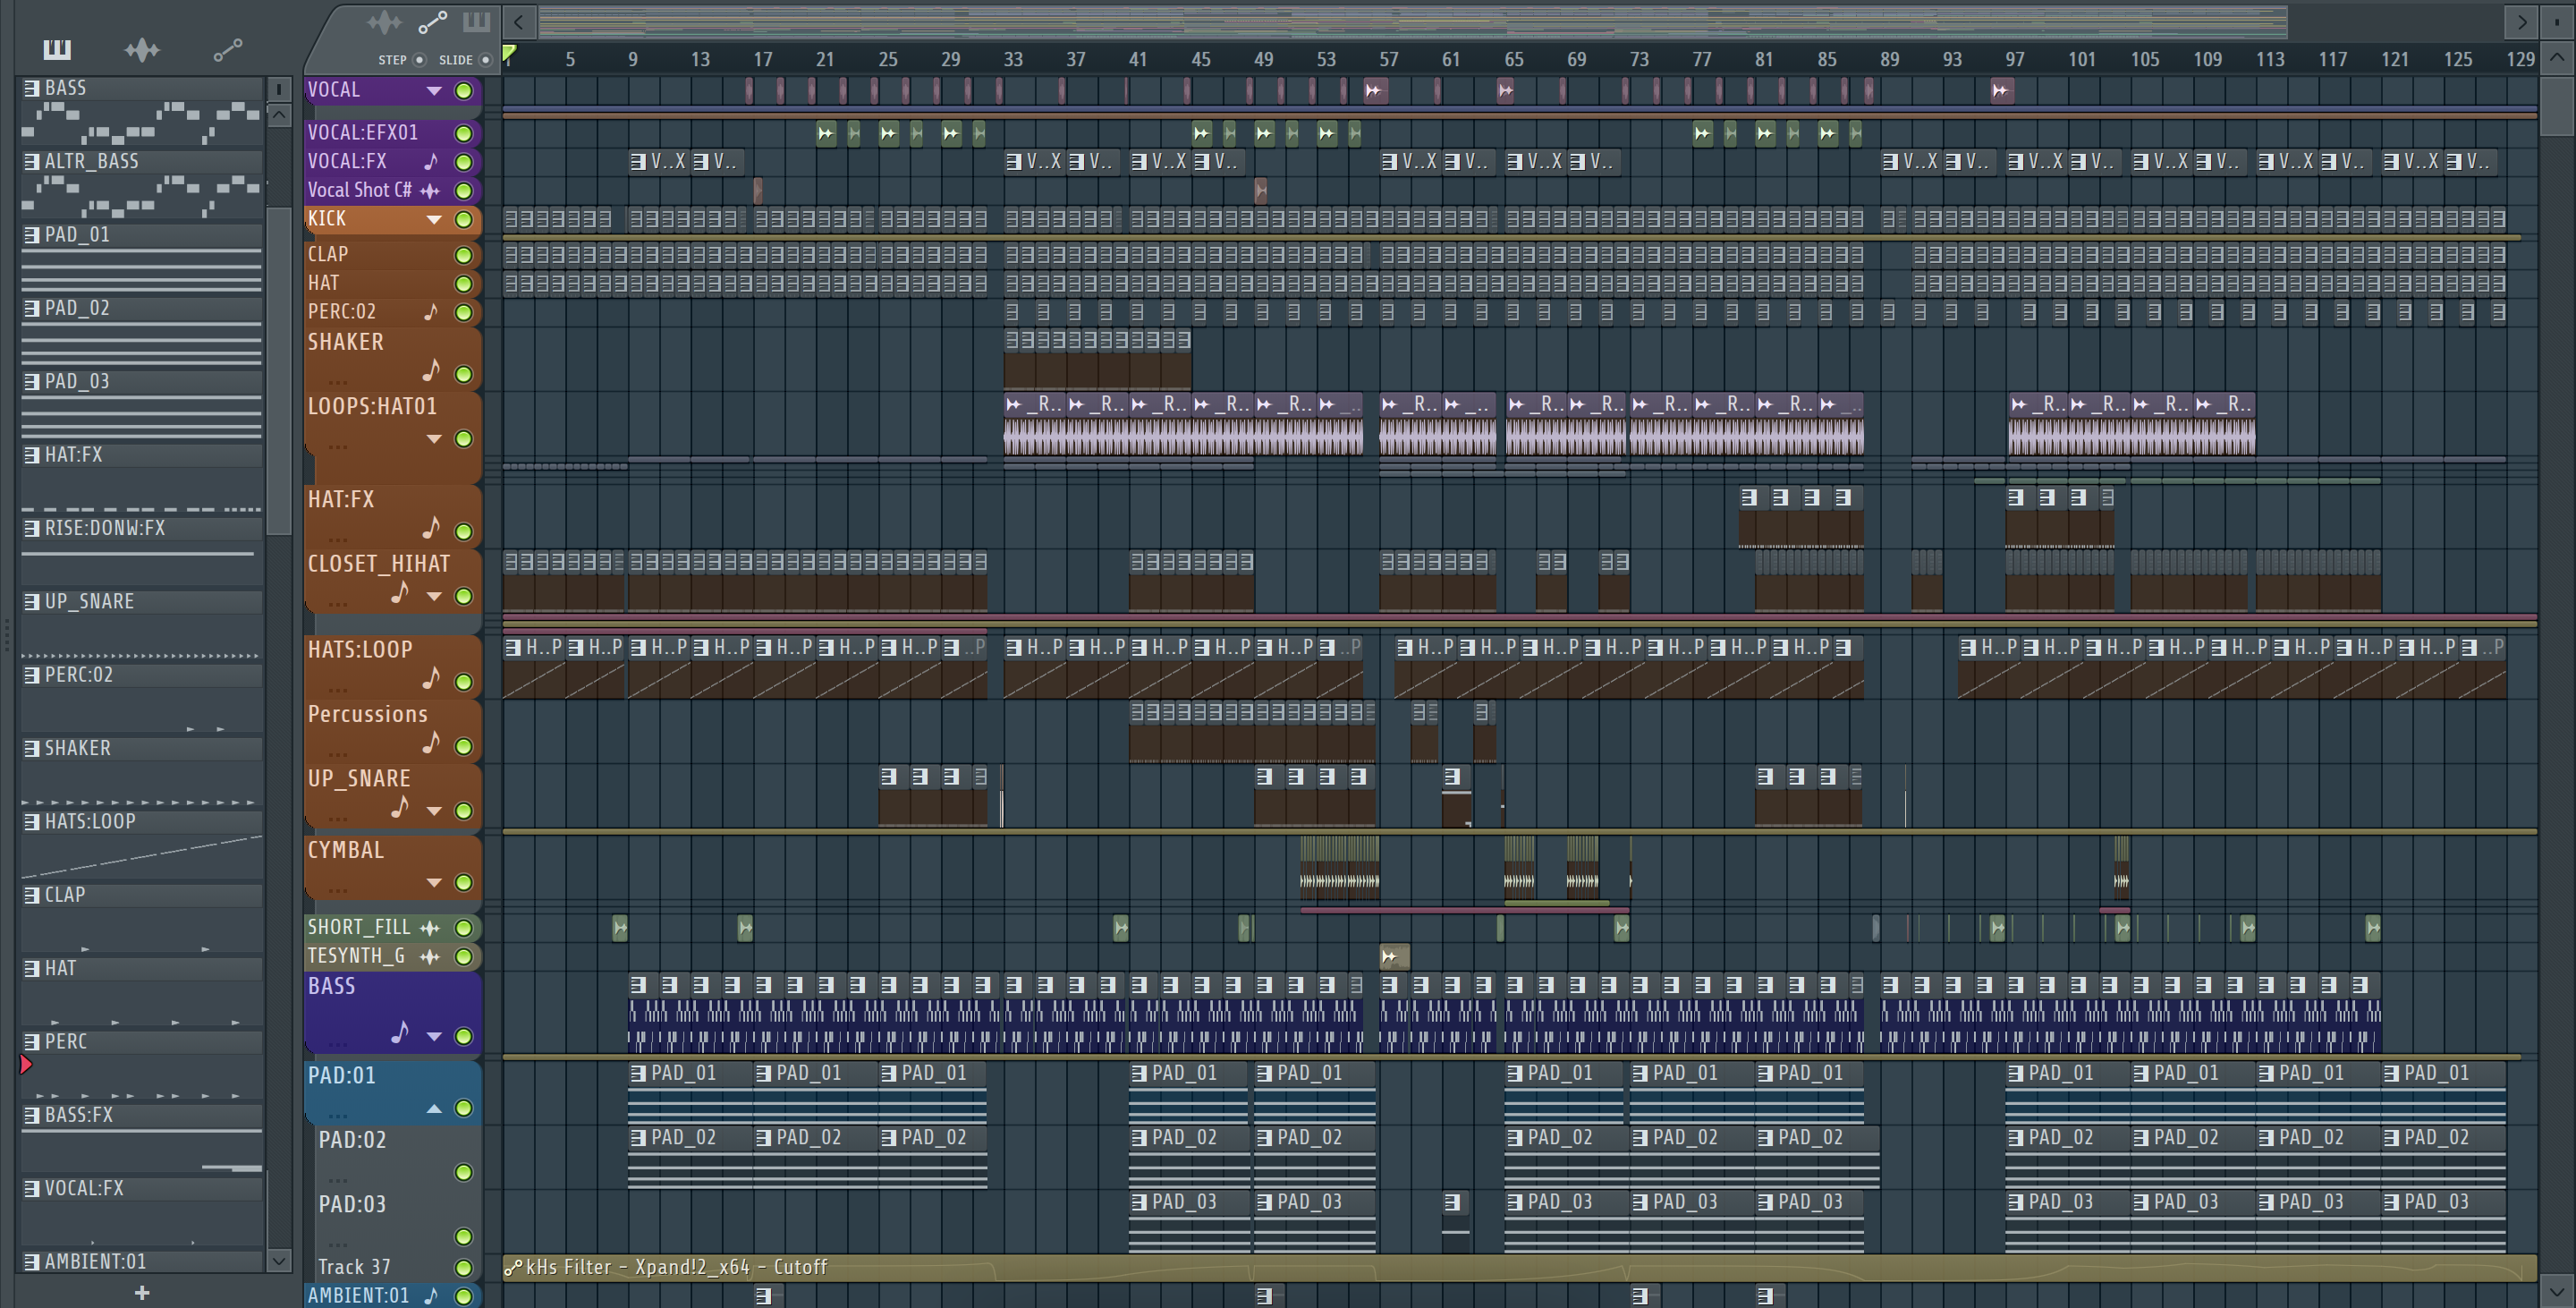
Task: Collapse the KICK track group
Action: (x=434, y=219)
